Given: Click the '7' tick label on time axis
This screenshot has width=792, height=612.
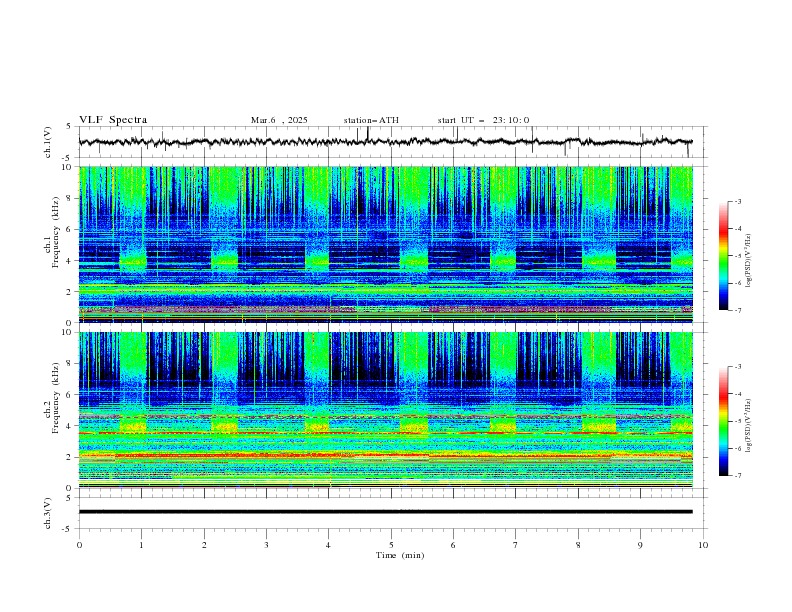Looking at the screenshot, I should tap(516, 545).
